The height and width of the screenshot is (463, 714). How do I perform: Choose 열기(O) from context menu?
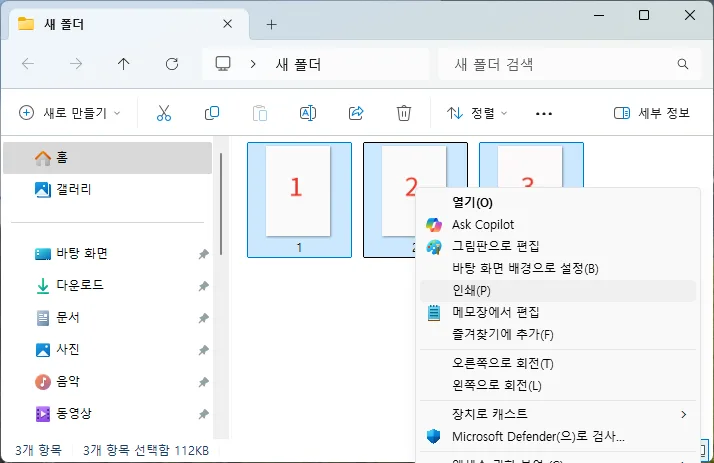[558, 203]
